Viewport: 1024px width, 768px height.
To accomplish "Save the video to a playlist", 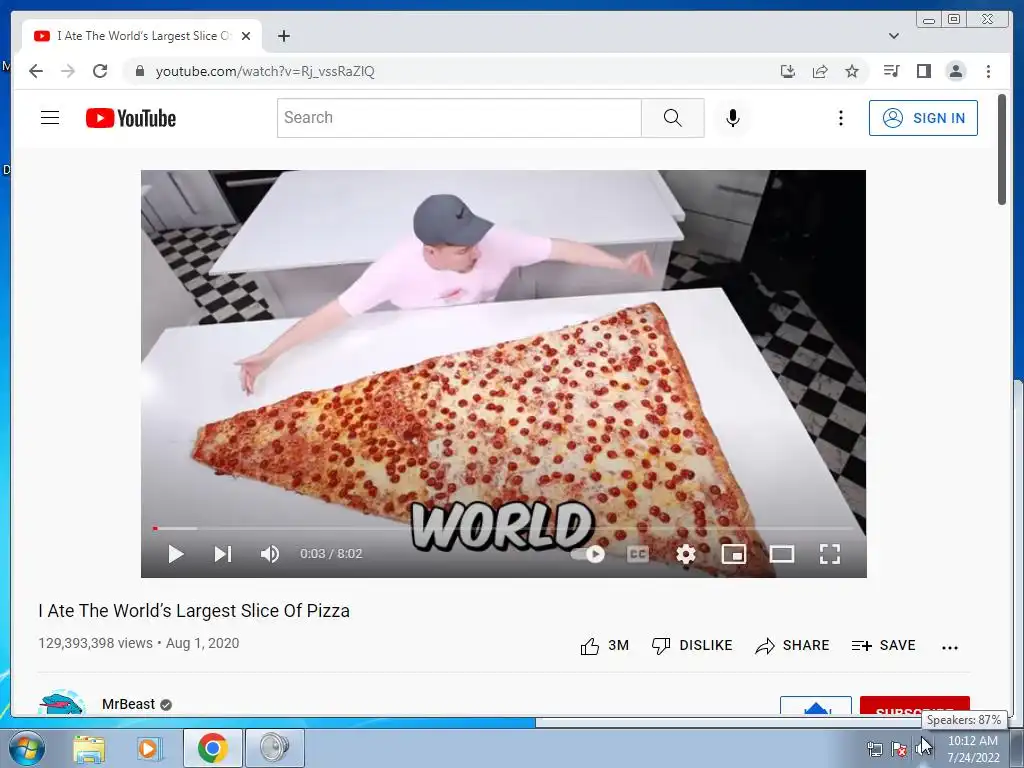I will (x=884, y=646).
